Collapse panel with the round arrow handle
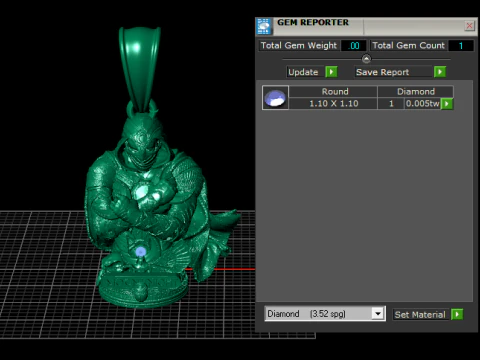This screenshot has height=360, width=480. pyautogui.click(x=366, y=59)
